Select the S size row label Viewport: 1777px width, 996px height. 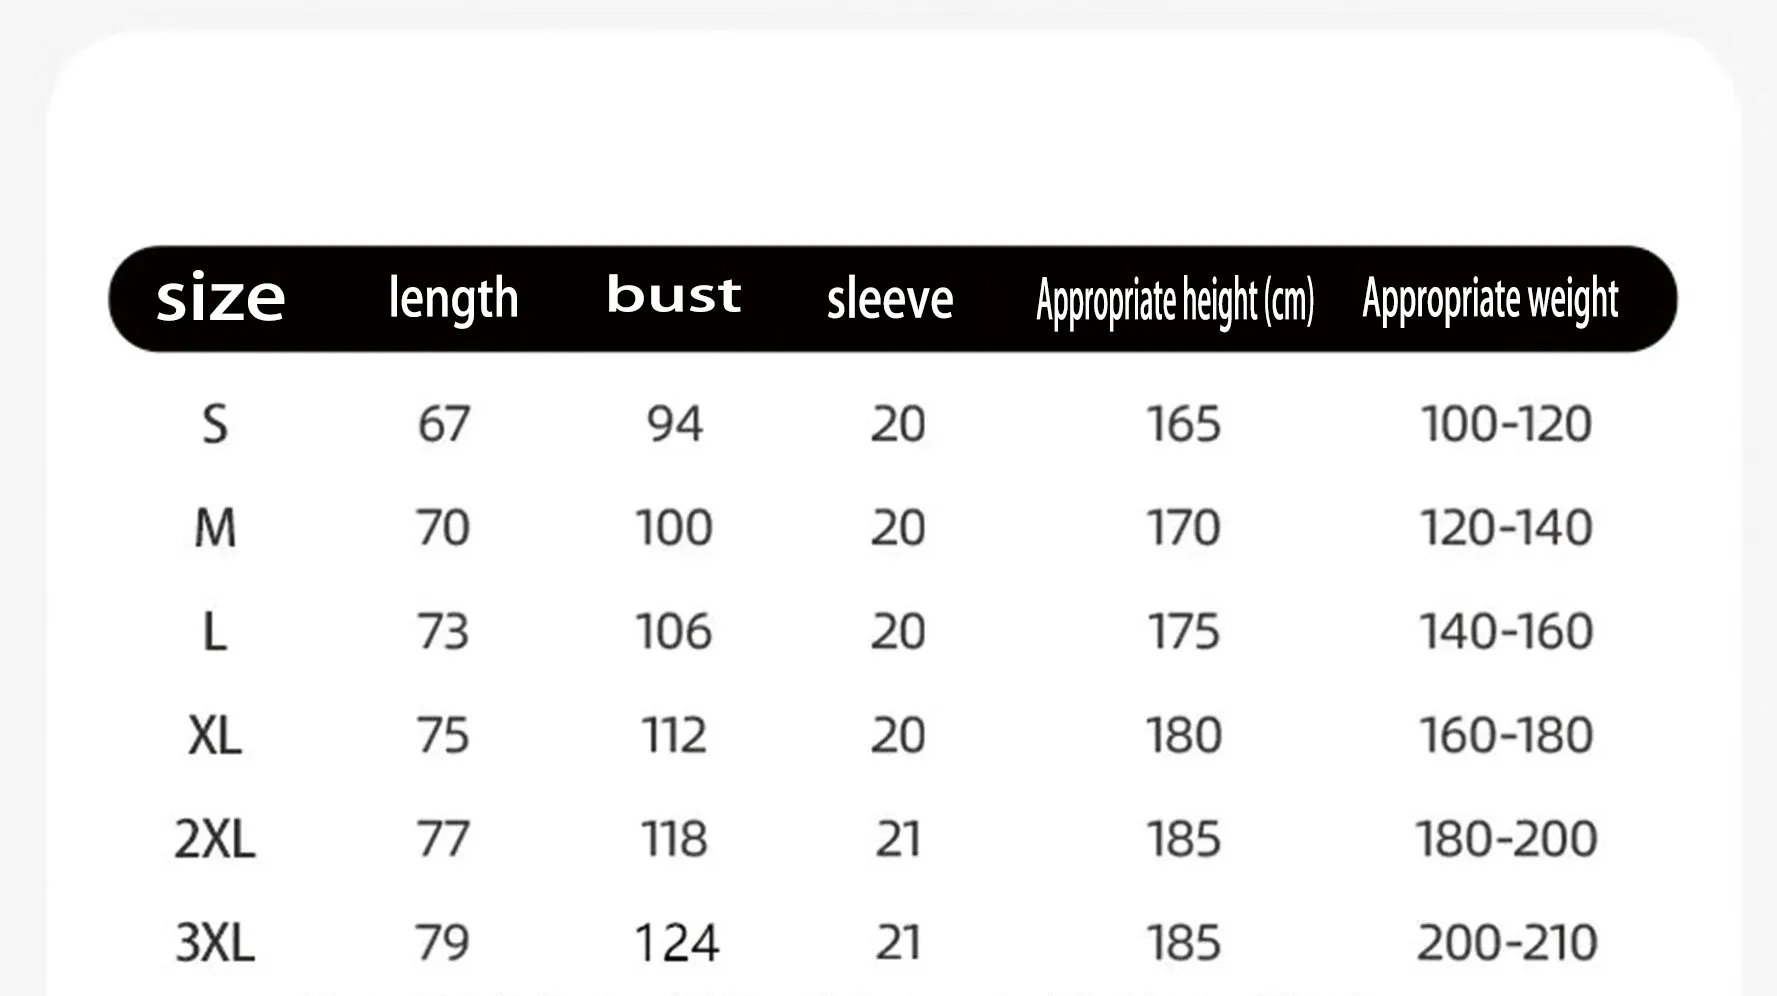tap(215, 424)
